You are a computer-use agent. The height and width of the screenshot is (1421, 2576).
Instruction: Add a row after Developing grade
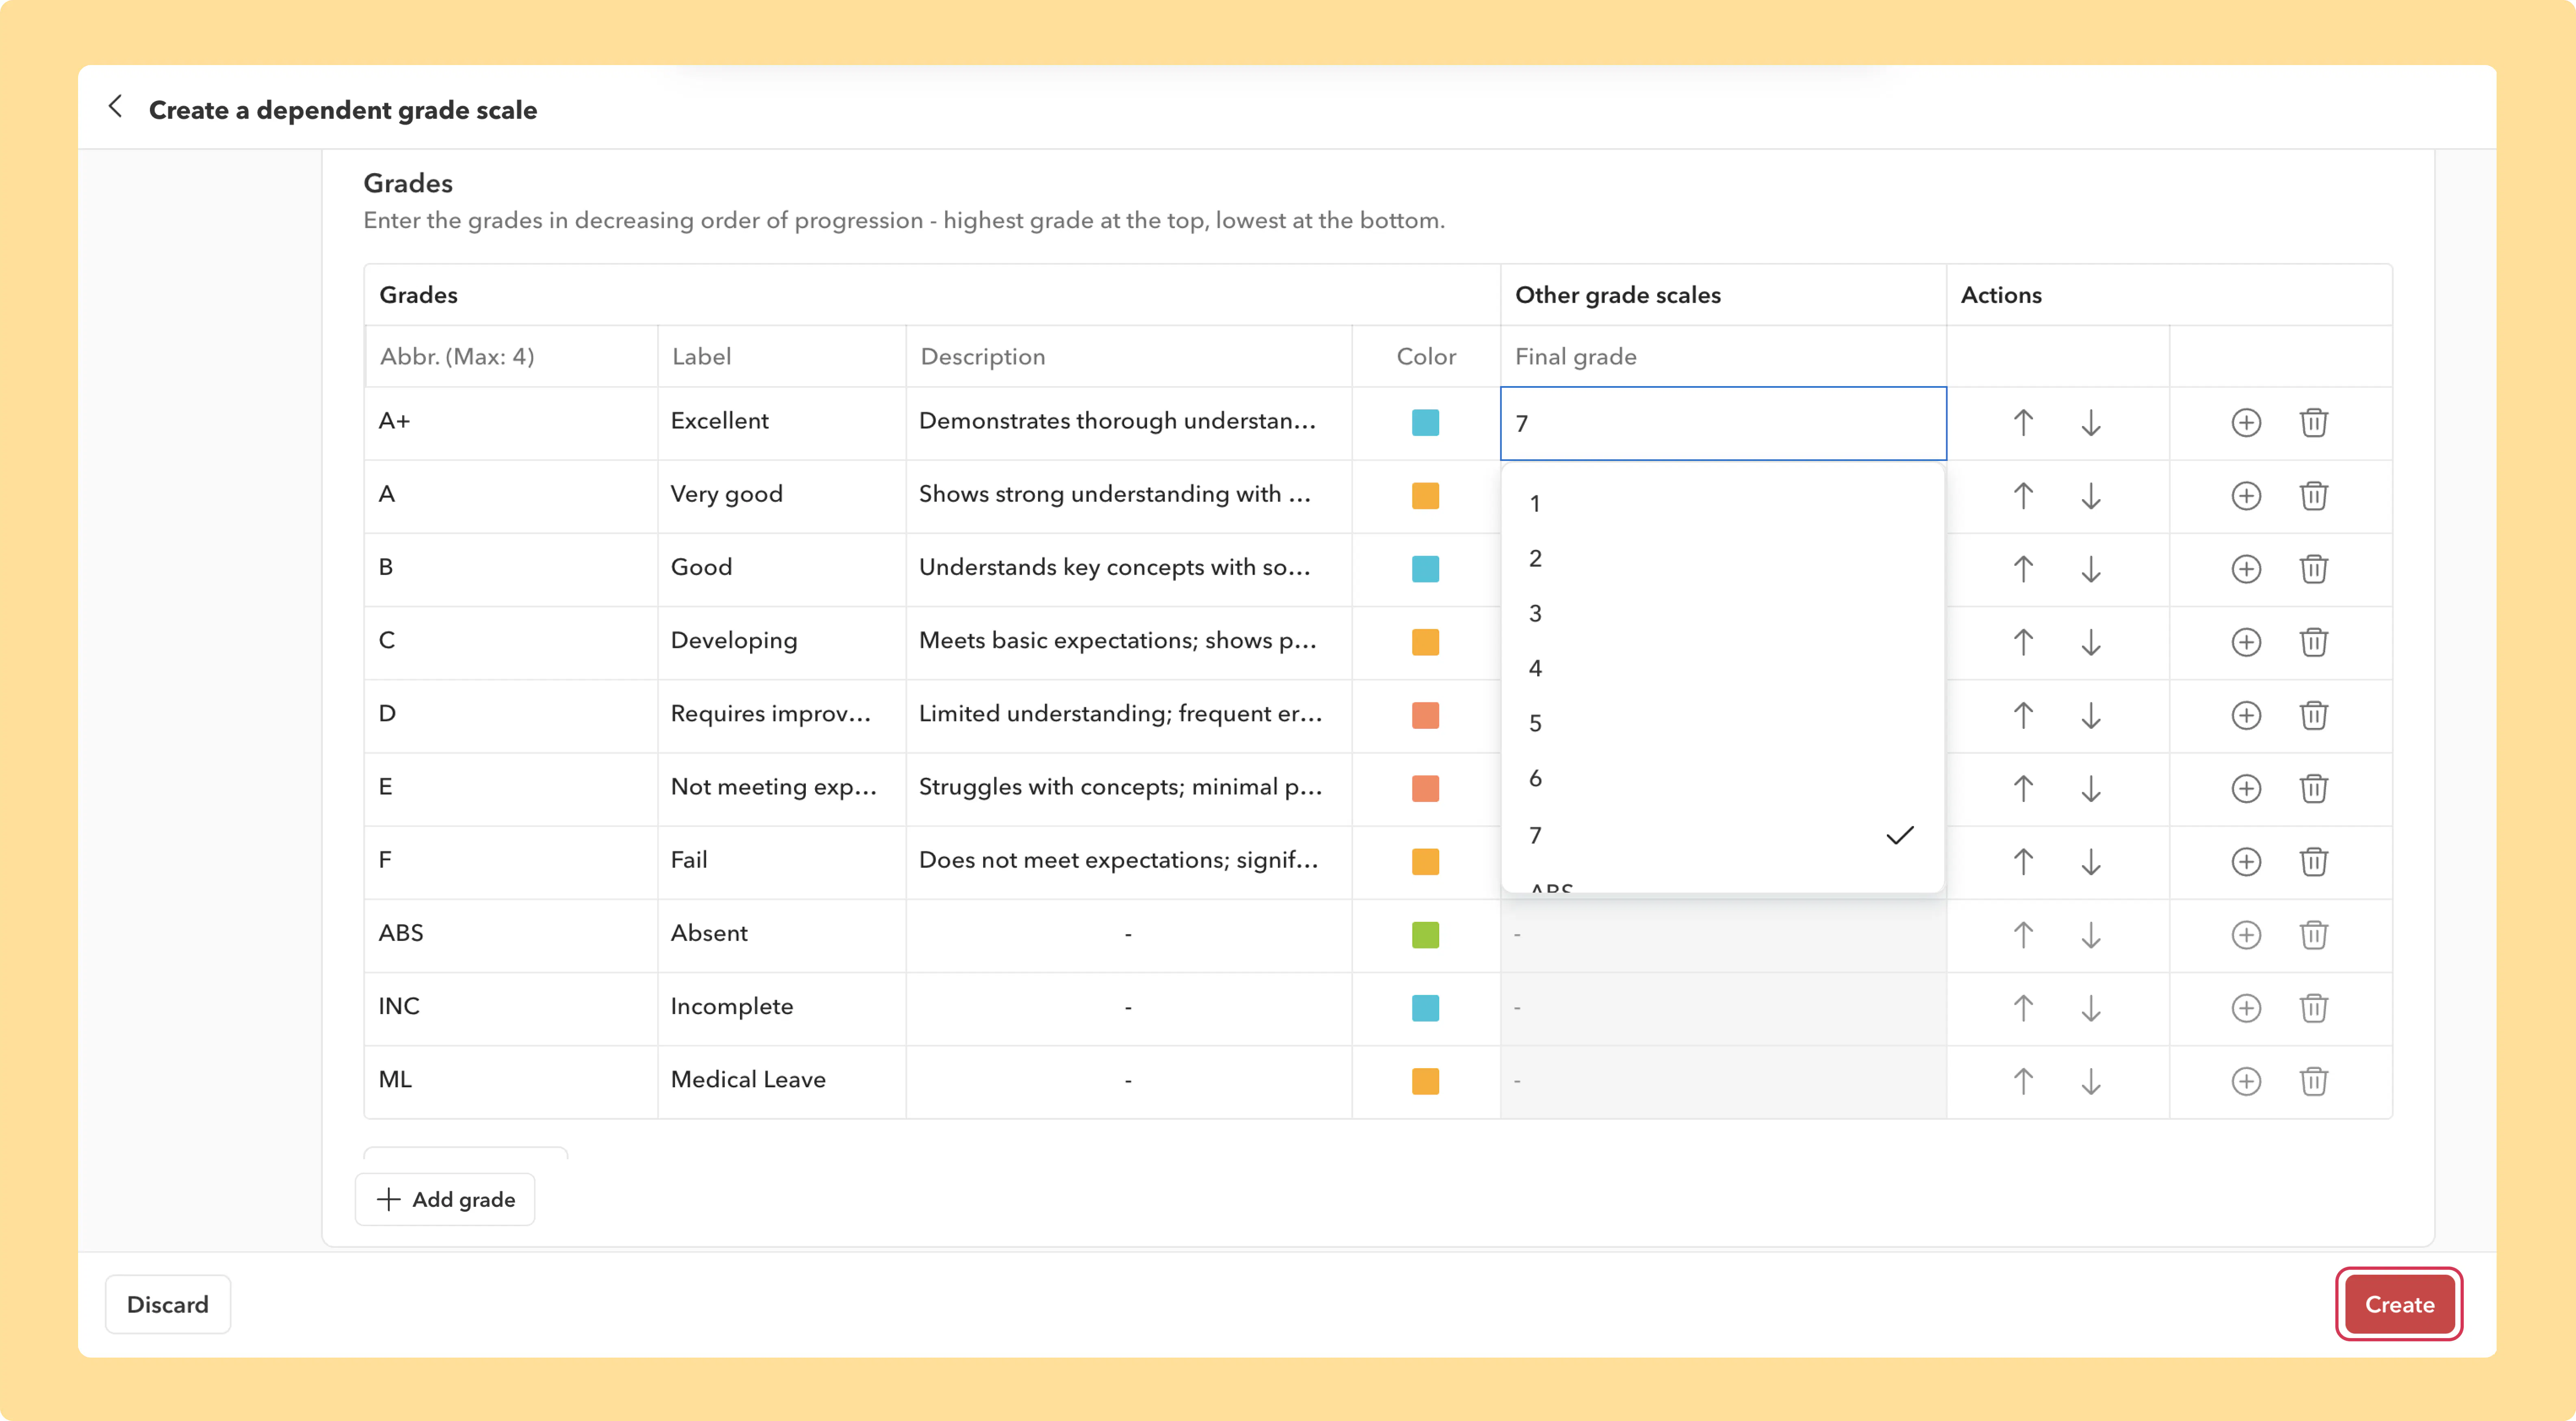[x=2246, y=641]
